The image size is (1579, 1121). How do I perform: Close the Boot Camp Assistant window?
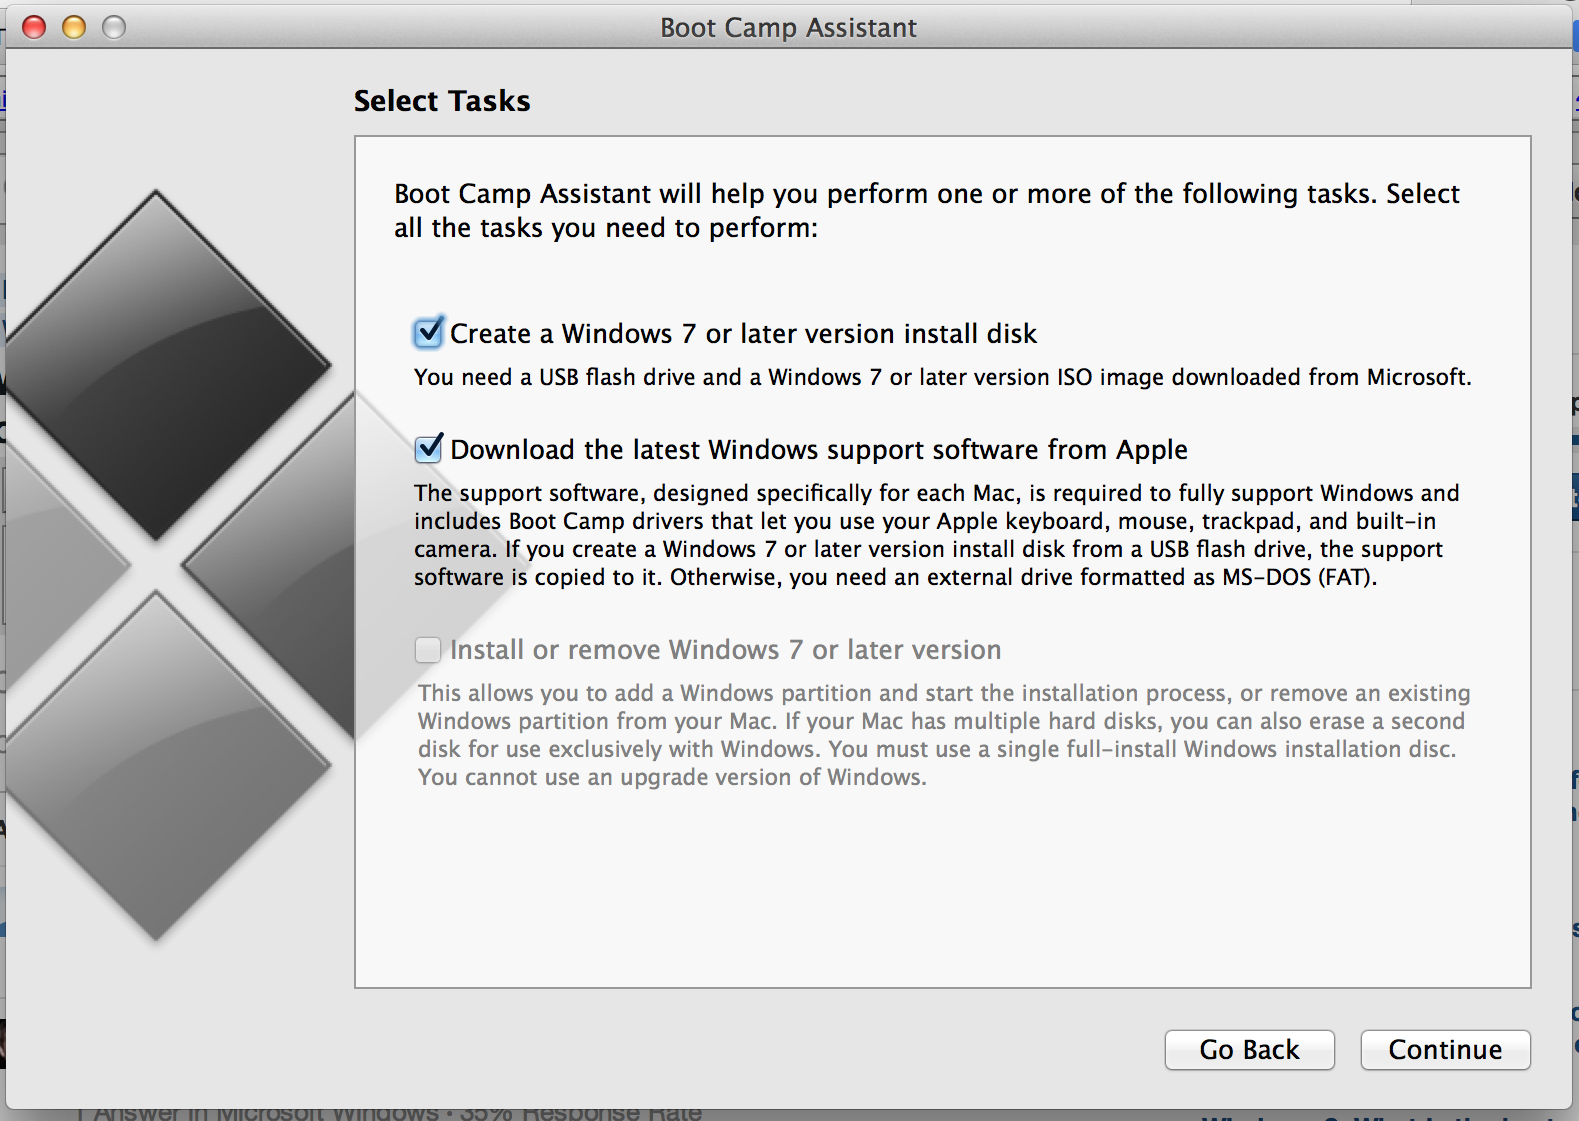(34, 27)
